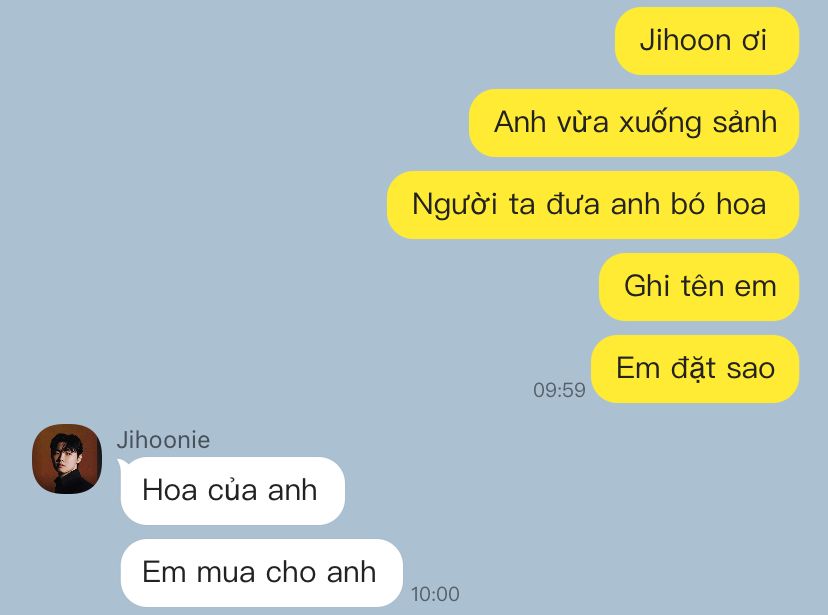This screenshot has width=828, height=615.
Task: Click the word "Người" in third message
Action: [455, 205]
